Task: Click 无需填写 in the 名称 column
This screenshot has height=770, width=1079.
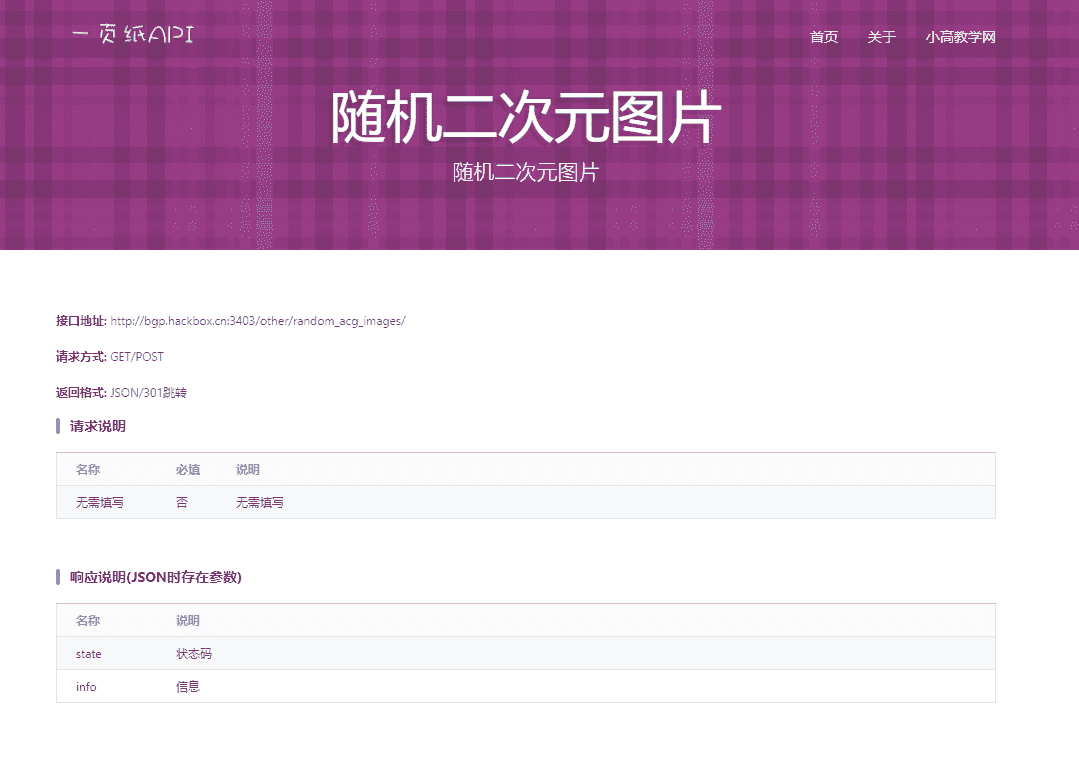Action: 100,503
